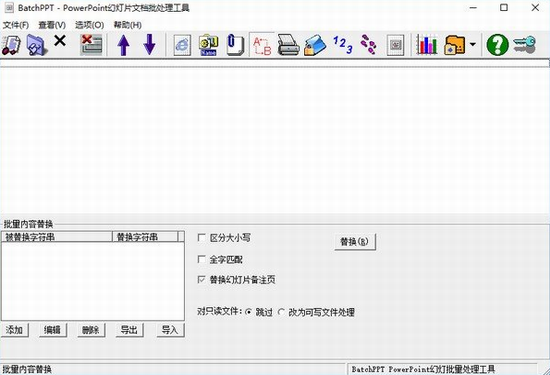Click the green question mark help icon
The height and width of the screenshot is (375, 550).
tap(497, 45)
